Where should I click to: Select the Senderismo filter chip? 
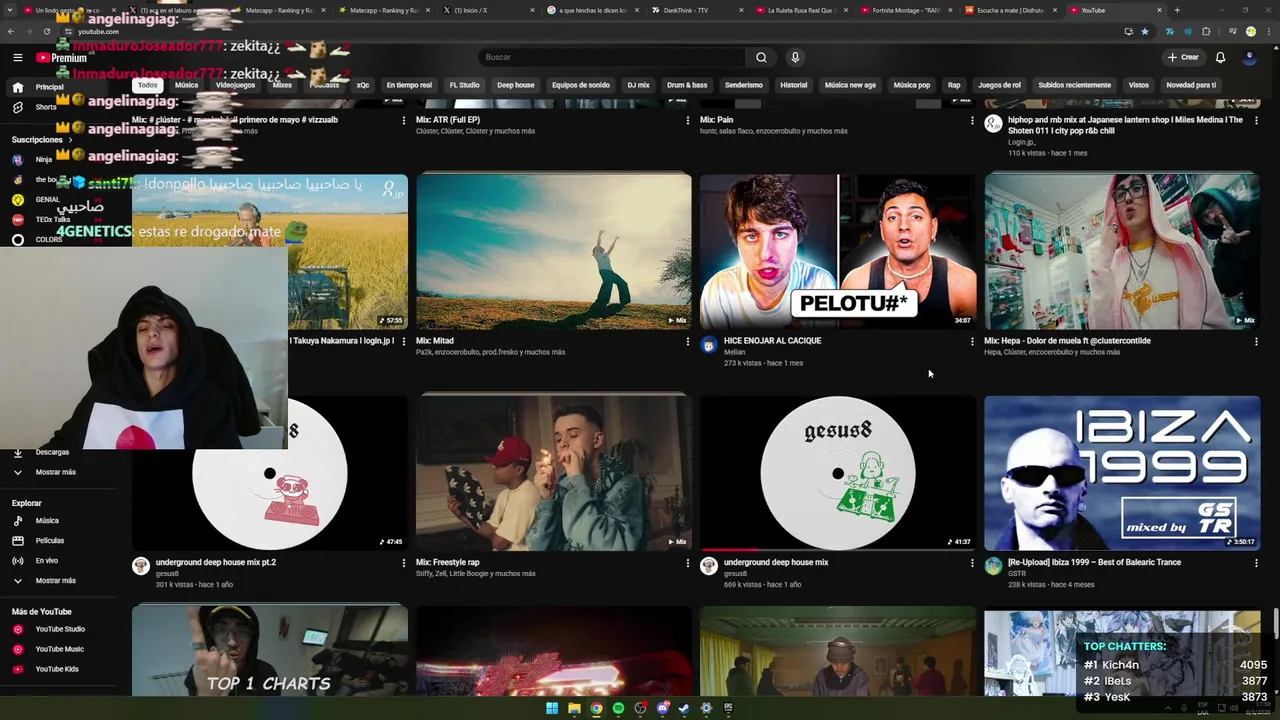click(x=744, y=85)
